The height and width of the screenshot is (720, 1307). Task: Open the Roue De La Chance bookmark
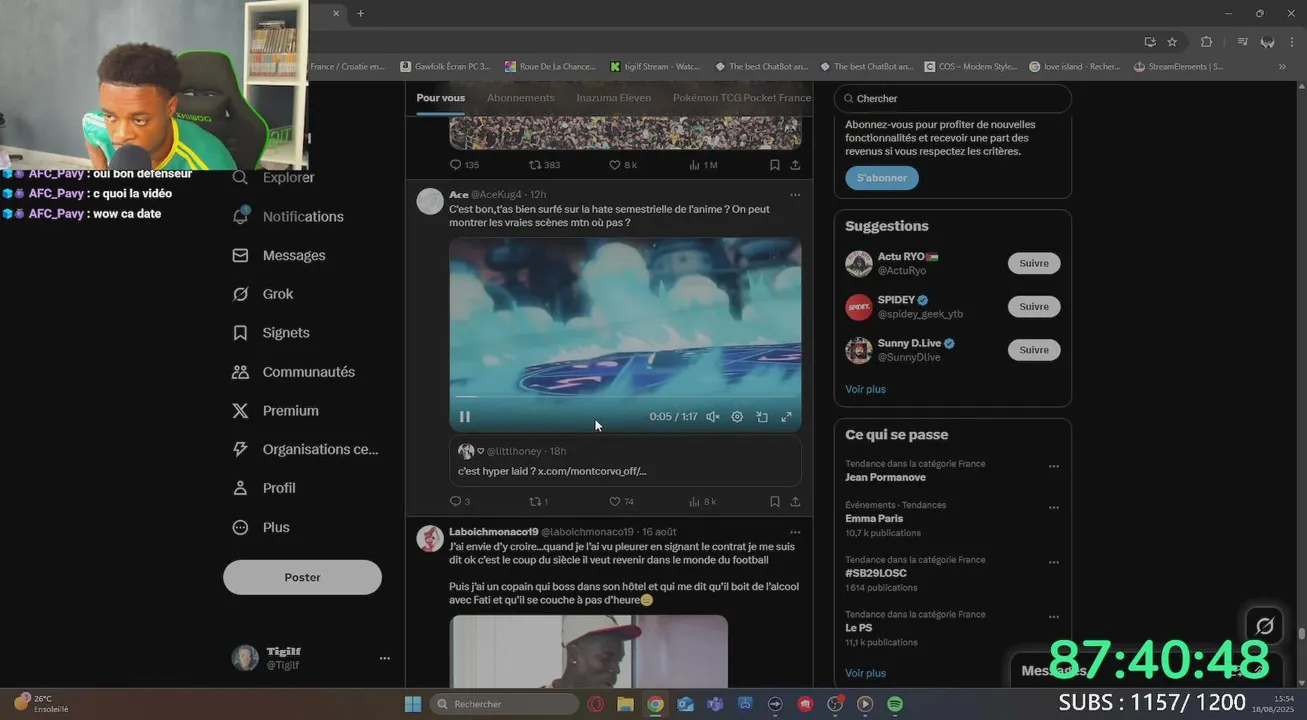click(551, 67)
